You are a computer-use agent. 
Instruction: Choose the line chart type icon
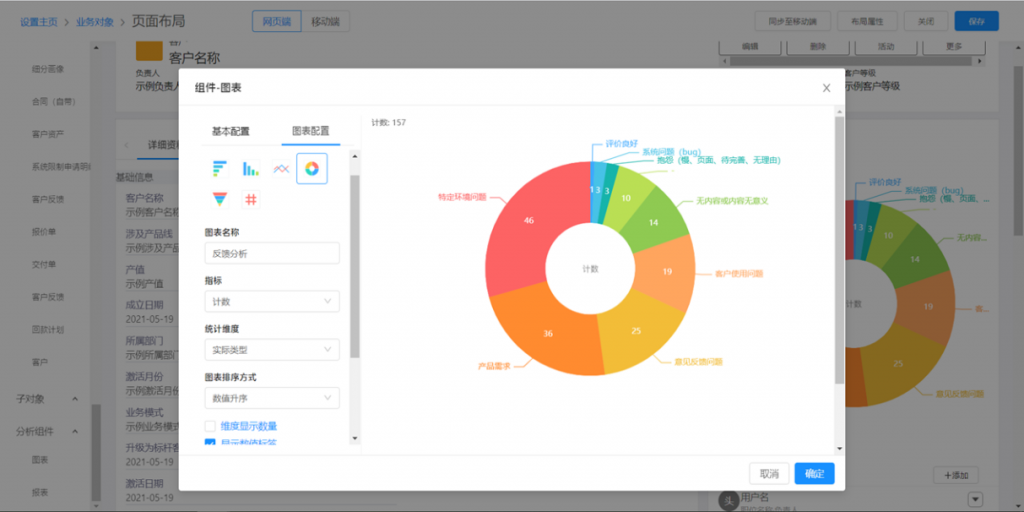(281, 169)
